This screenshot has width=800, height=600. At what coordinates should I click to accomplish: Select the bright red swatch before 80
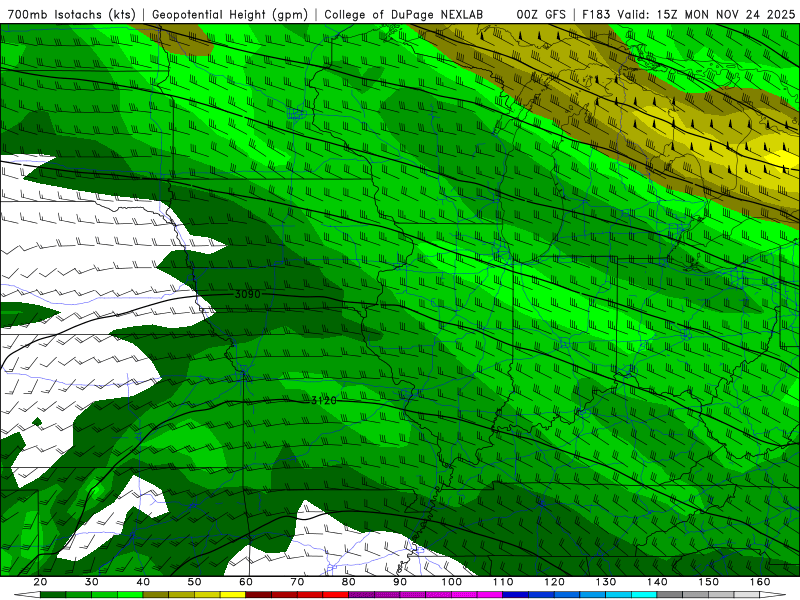coord(336,595)
